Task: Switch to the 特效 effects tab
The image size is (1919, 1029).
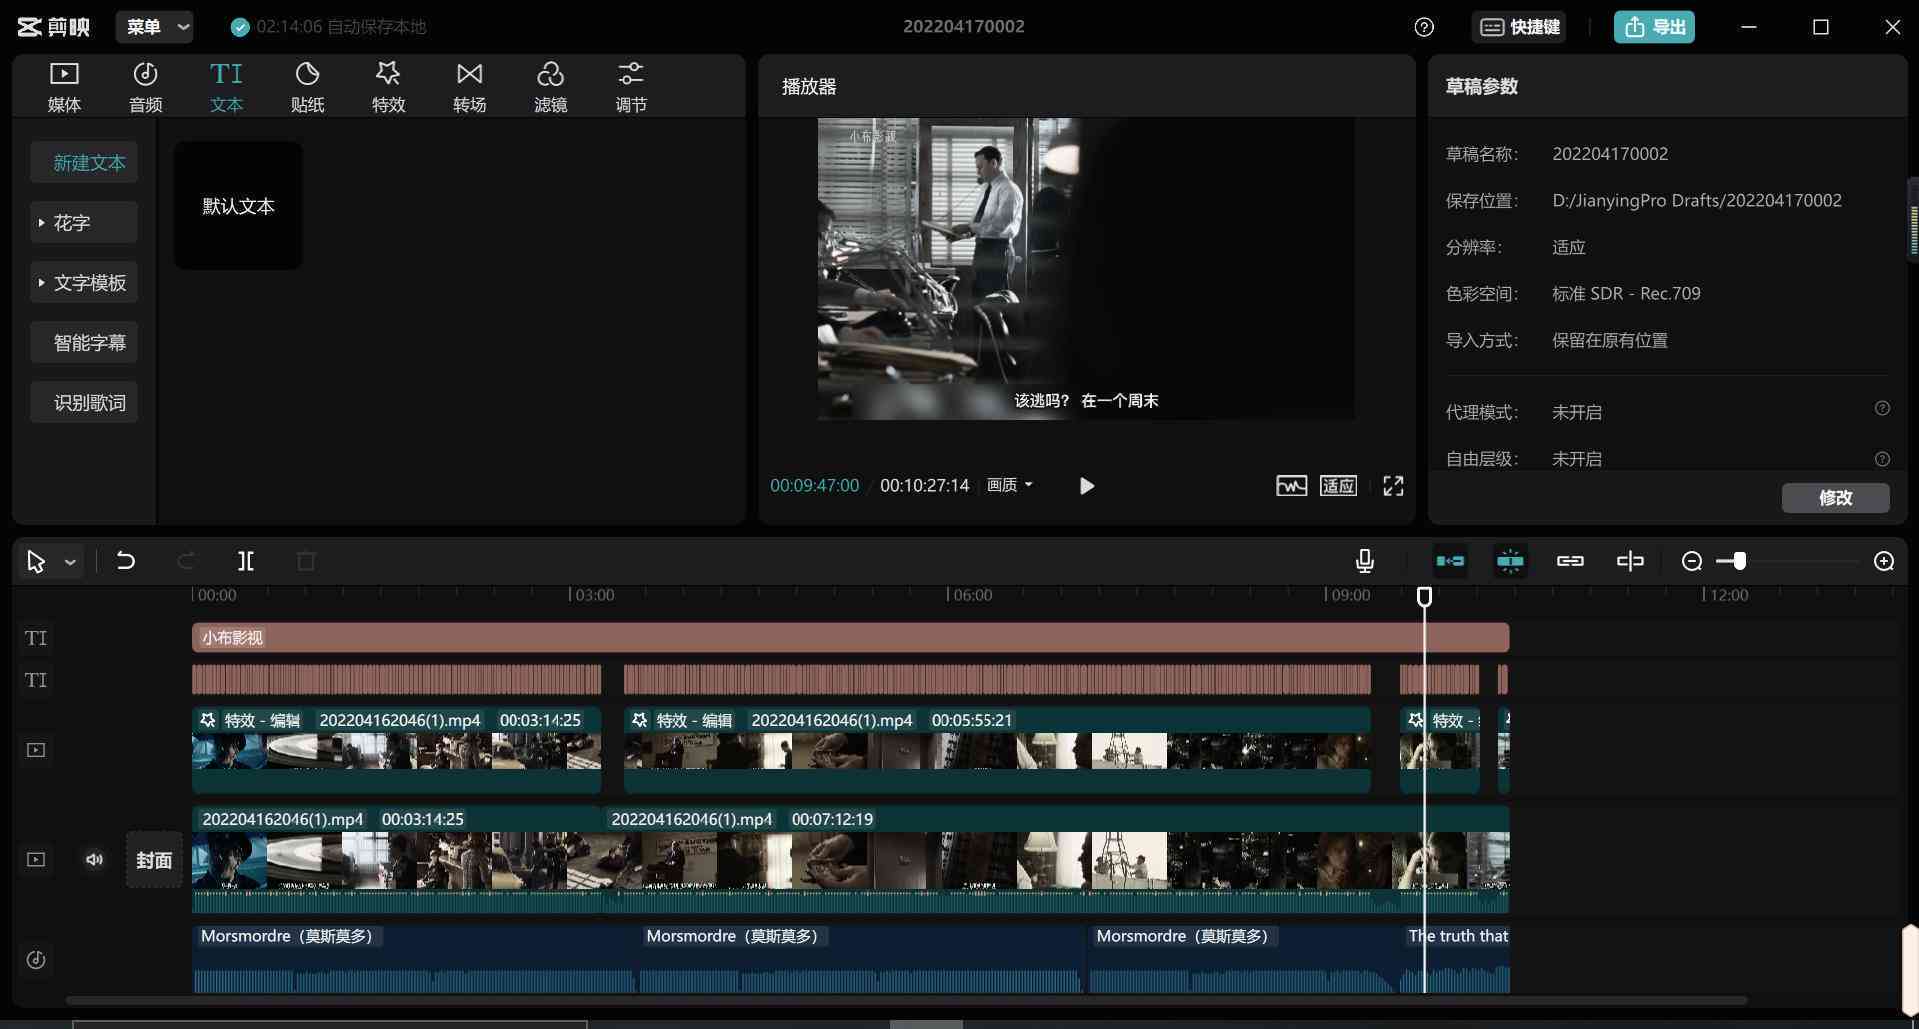Action: 388,86
